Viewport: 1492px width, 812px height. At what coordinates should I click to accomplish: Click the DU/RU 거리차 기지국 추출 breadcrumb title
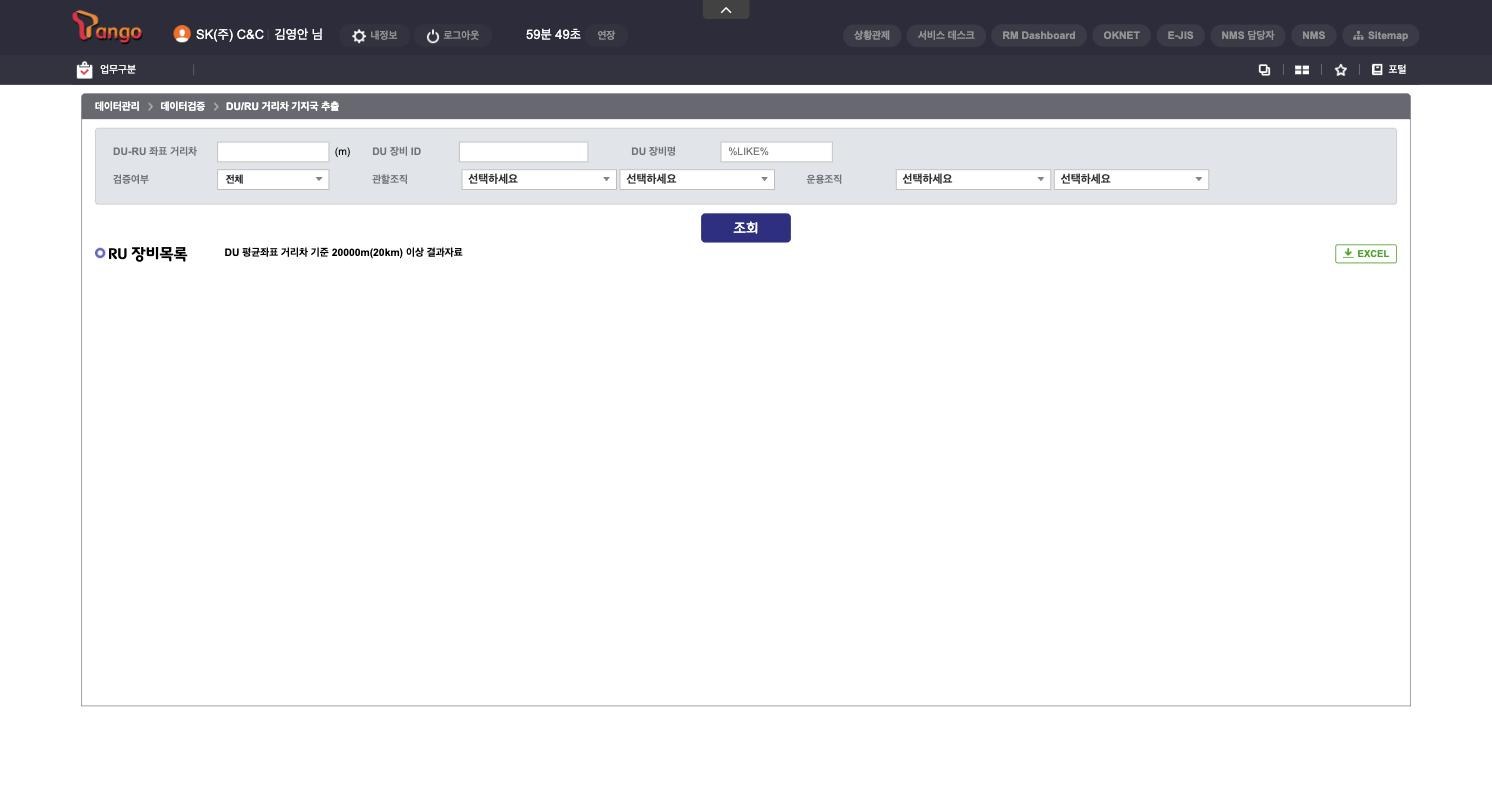(x=282, y=107)
